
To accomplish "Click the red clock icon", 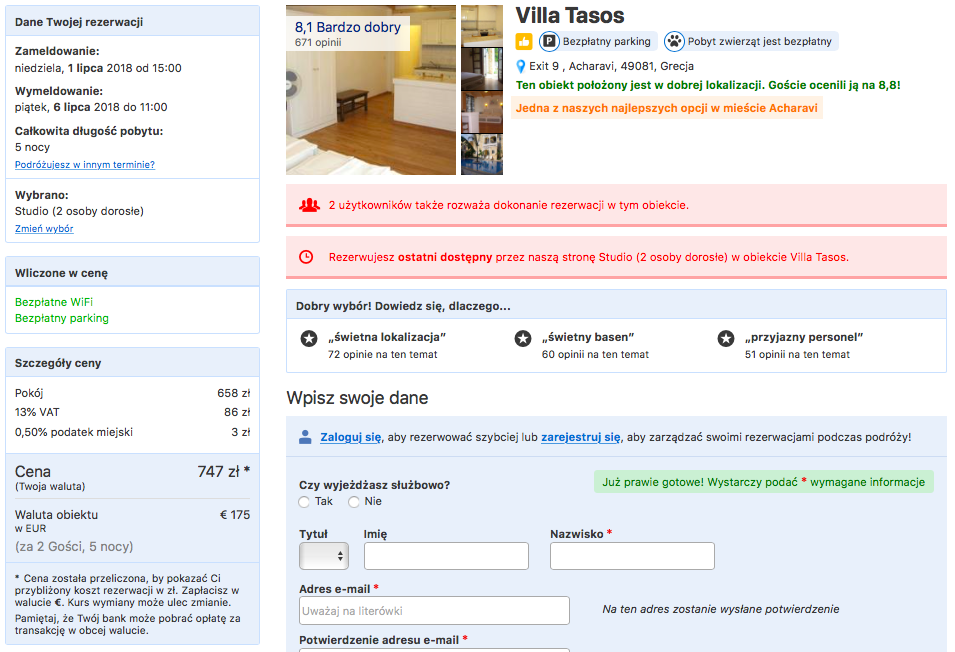I will click(306, 257).
